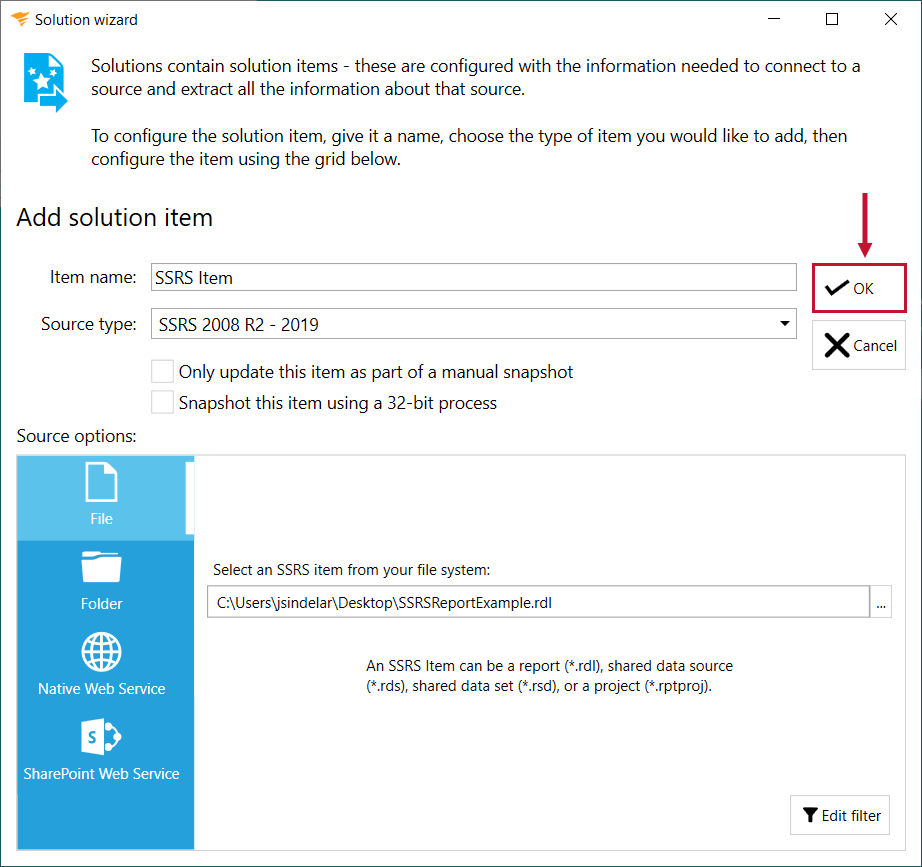The height and width of the screenshot is (867, 922).
Task: Click the 'Source options:' label
Action: [x=76, y=436]
